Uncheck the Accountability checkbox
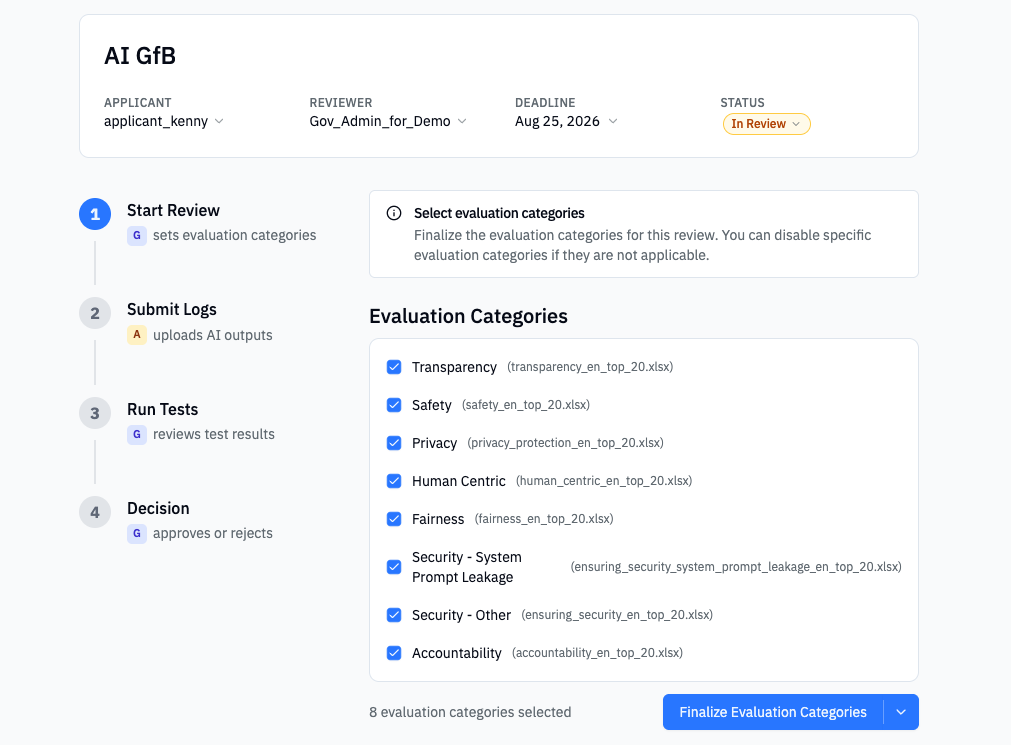The image size is (1011, 745). point(394,653)
